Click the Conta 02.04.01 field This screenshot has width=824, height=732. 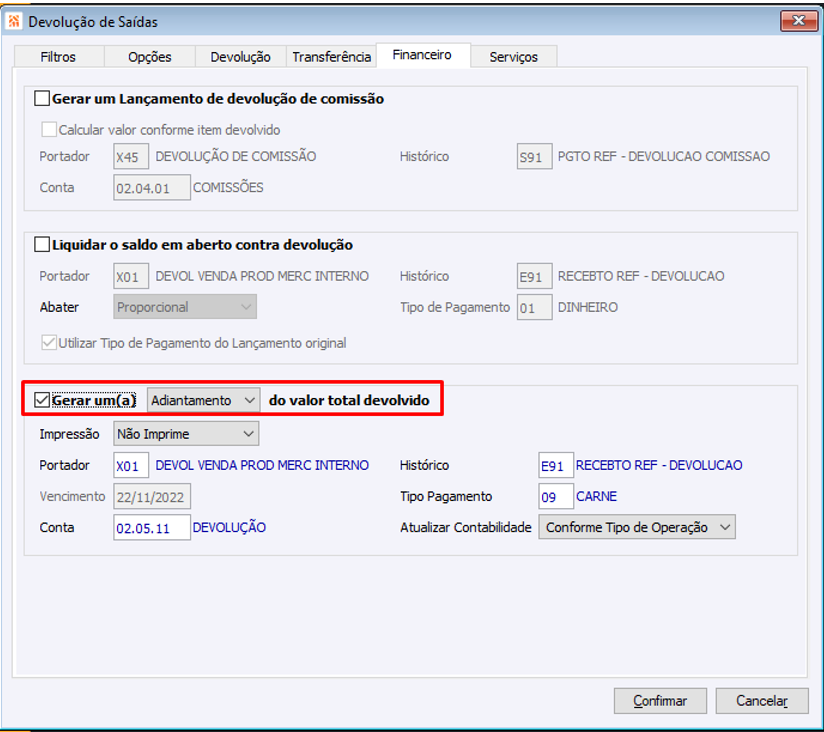152,188
